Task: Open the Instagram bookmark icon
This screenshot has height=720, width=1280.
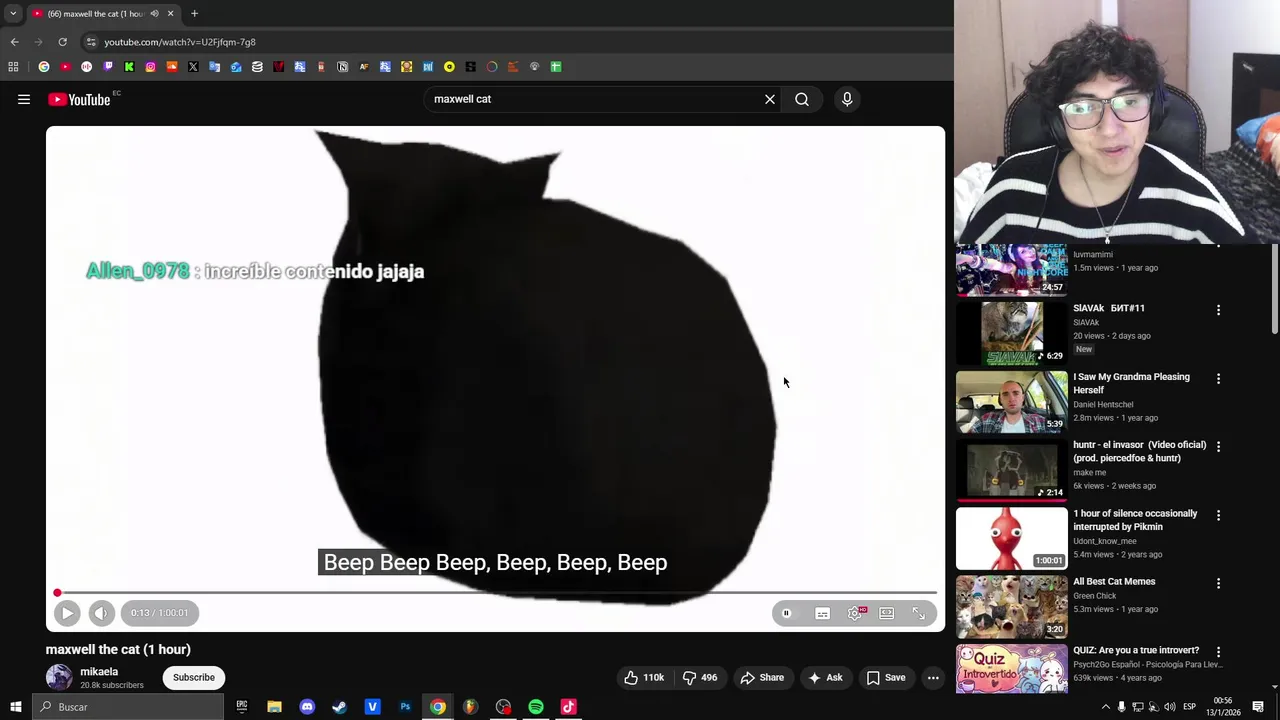Action: (150, 67)
